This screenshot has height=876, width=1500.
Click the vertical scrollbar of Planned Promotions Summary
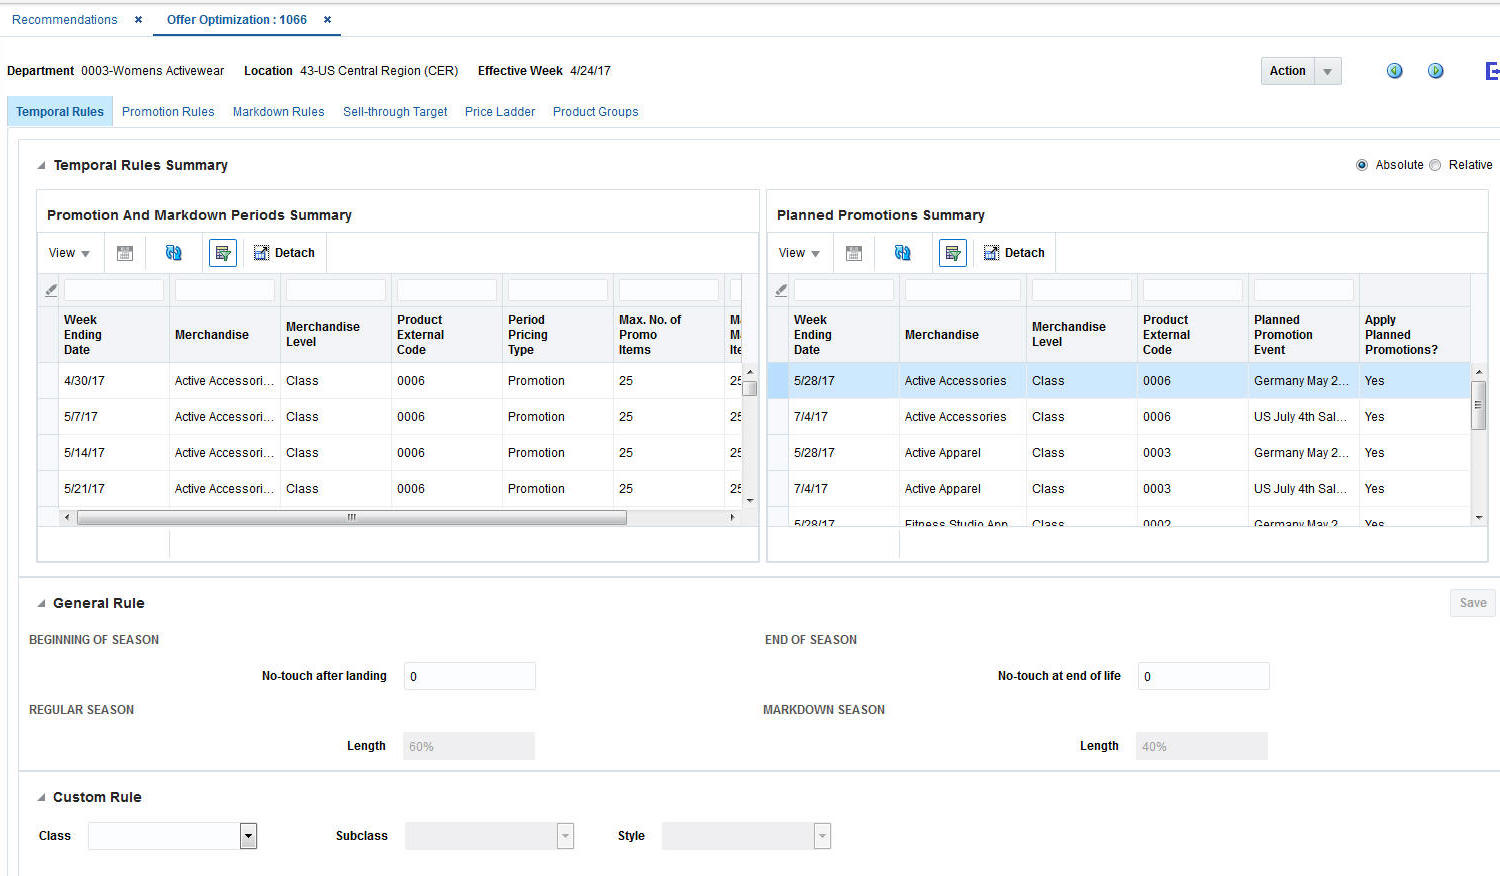tap(1478, 405)
